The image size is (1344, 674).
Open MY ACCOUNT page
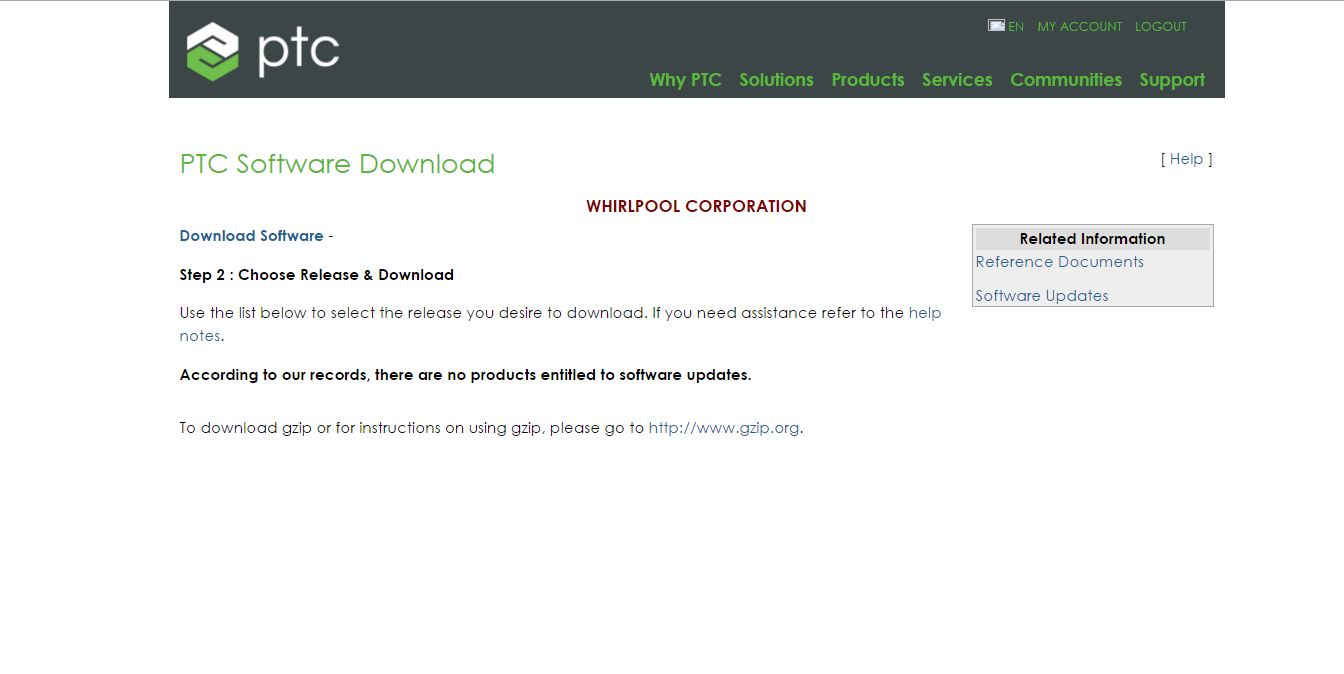pyautogui.click(x=1080, y=27)
